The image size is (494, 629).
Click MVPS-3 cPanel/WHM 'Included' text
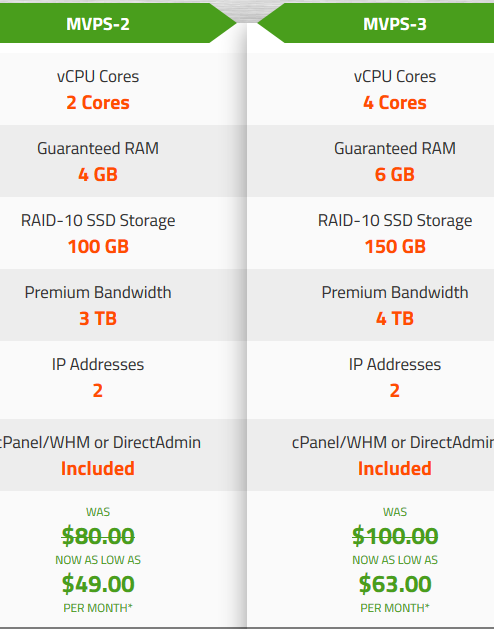coord(395,469)
